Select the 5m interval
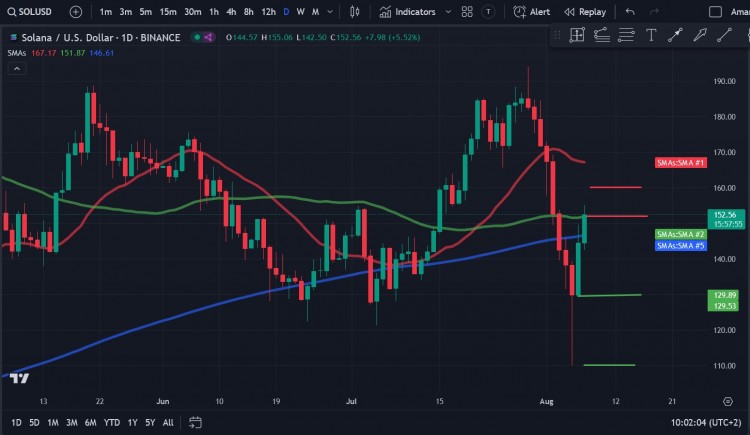750x435 pixels. click(145, 11)
